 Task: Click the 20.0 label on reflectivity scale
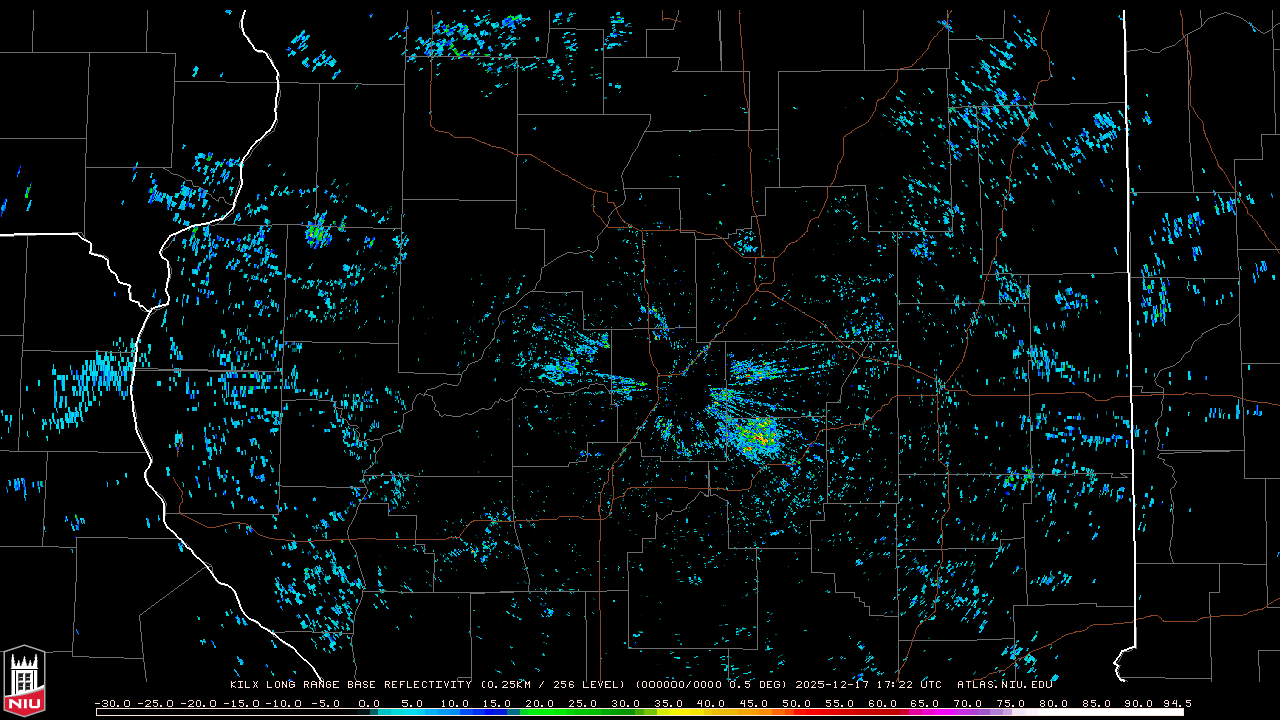pos(540,704)
